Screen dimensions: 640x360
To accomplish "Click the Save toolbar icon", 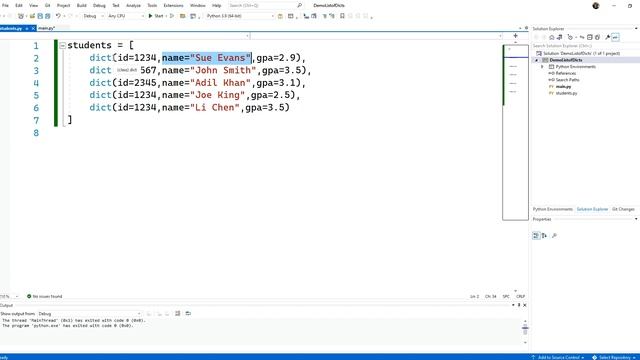I will coord(40,16).
